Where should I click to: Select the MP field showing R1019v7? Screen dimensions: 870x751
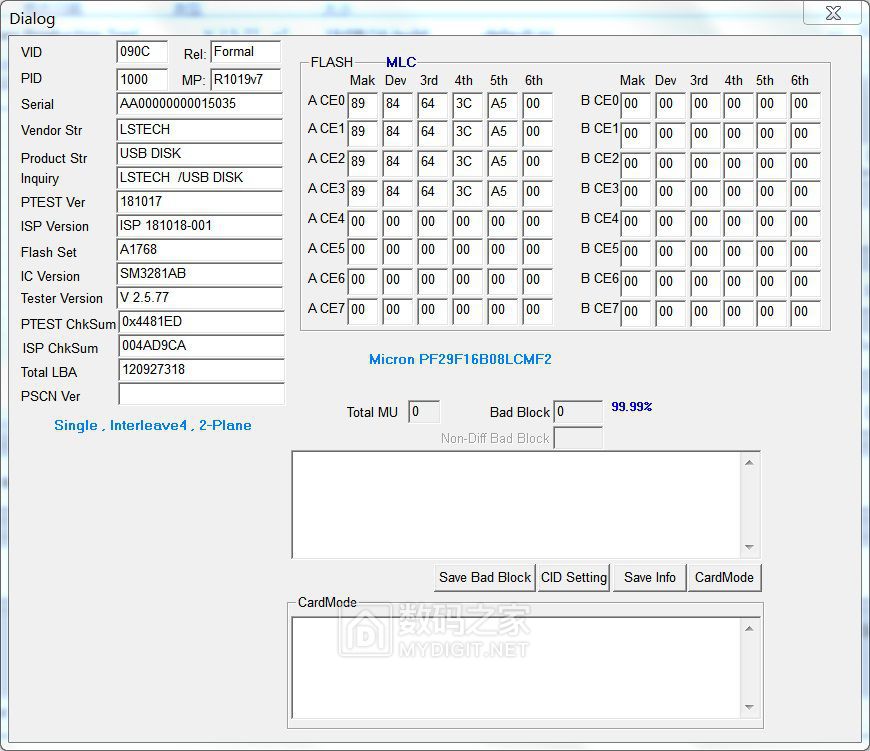click(245, 79)
